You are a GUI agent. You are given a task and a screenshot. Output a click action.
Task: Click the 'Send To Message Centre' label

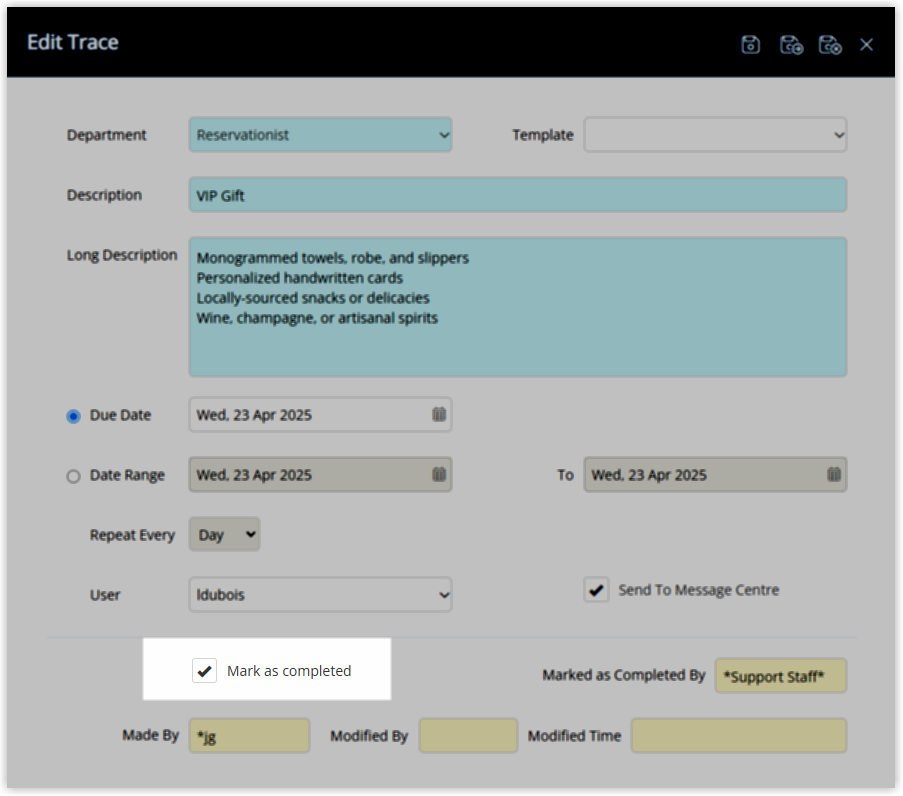pos(699,590)
